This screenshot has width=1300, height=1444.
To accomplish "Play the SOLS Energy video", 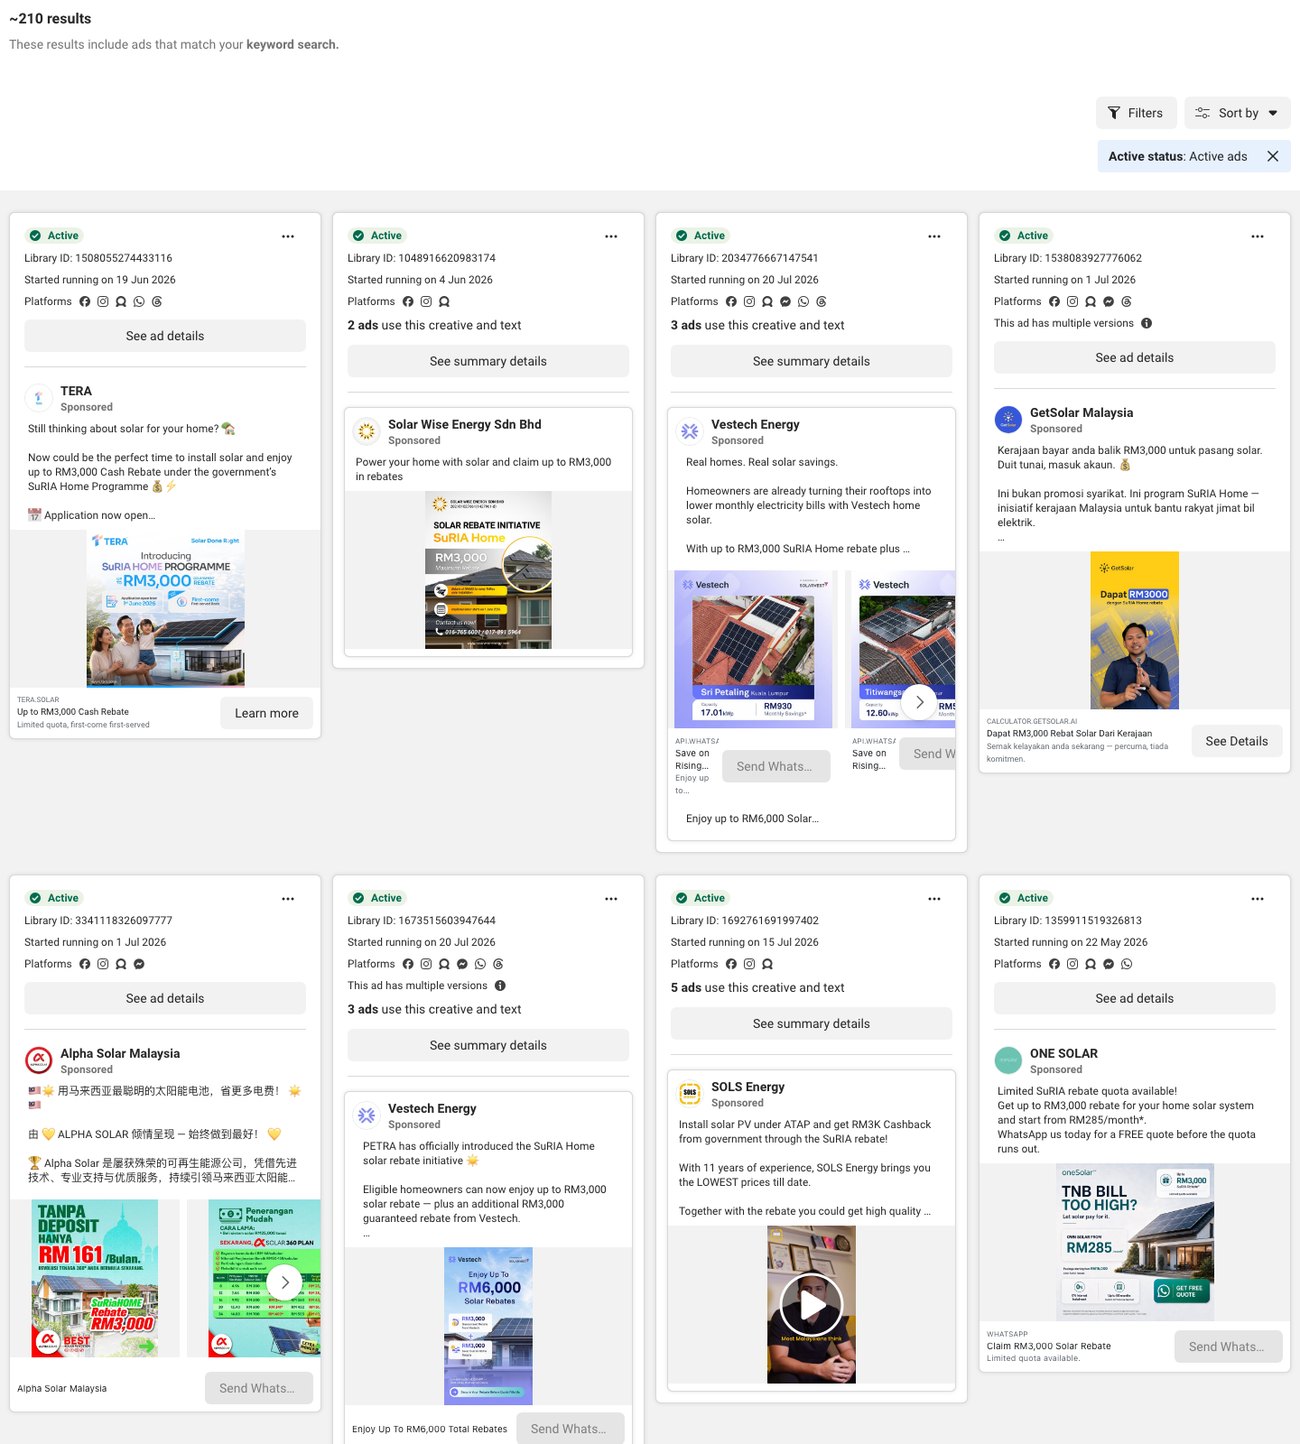I will 811,1305.
